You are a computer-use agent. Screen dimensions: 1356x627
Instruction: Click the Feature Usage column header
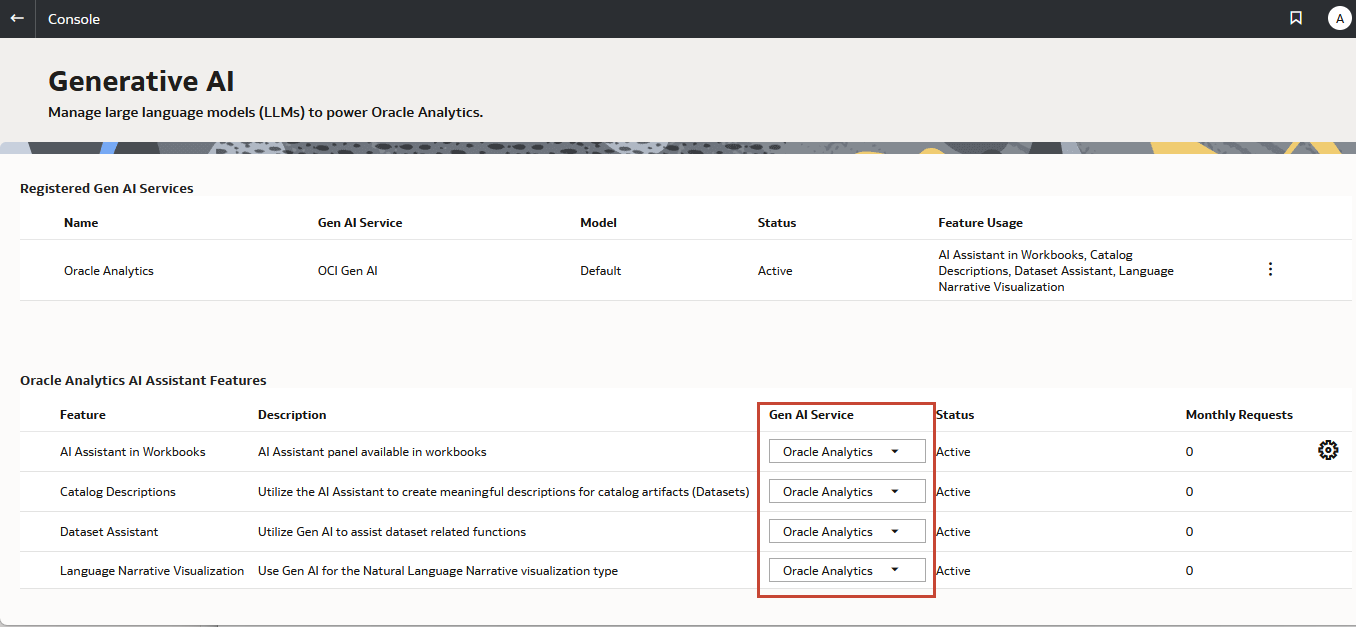click(x=980, y=223)
